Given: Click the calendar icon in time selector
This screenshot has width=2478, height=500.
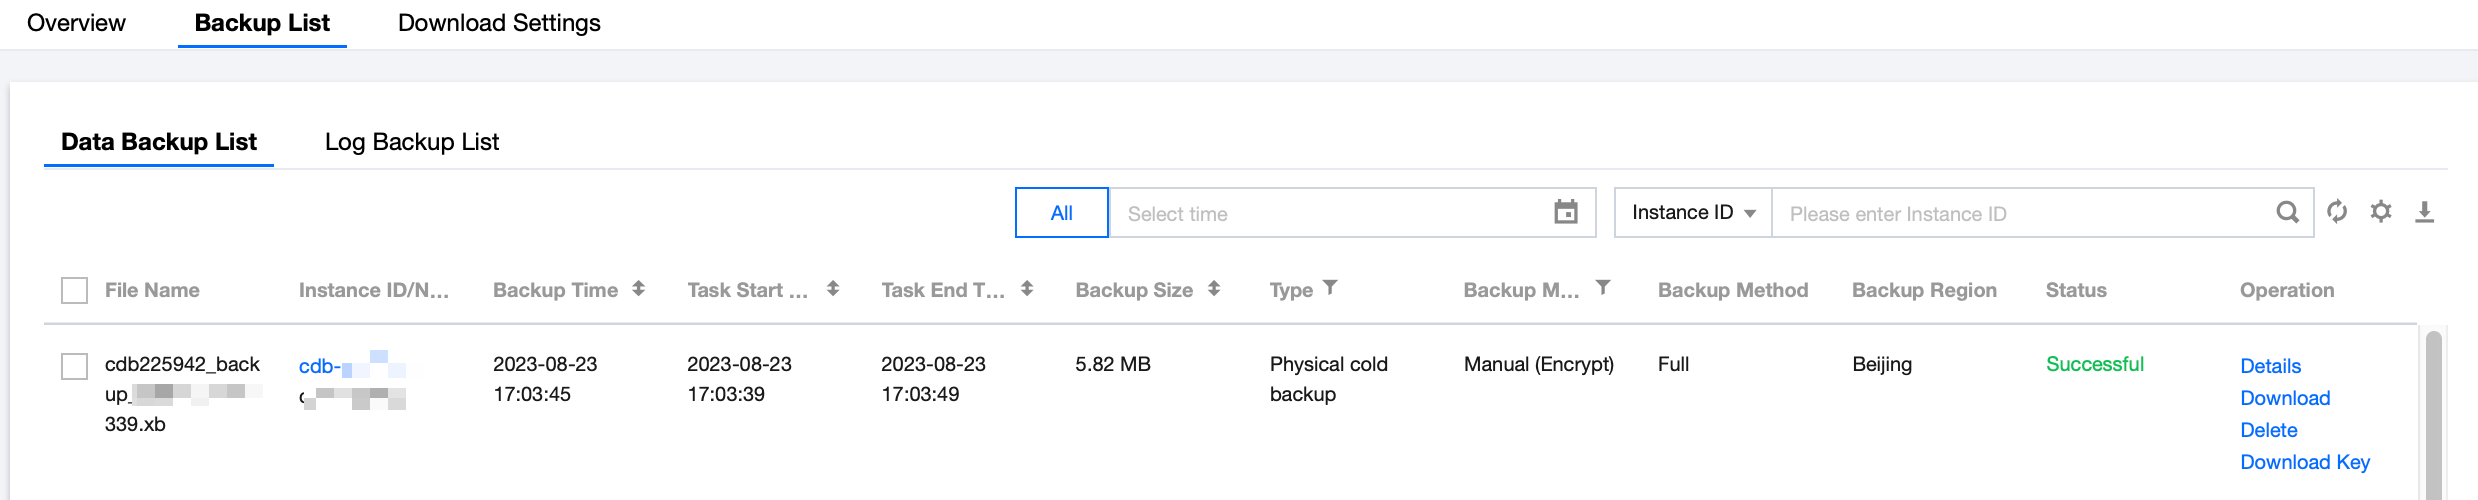Looking at the screenshot, I should tap(1565, 212).
